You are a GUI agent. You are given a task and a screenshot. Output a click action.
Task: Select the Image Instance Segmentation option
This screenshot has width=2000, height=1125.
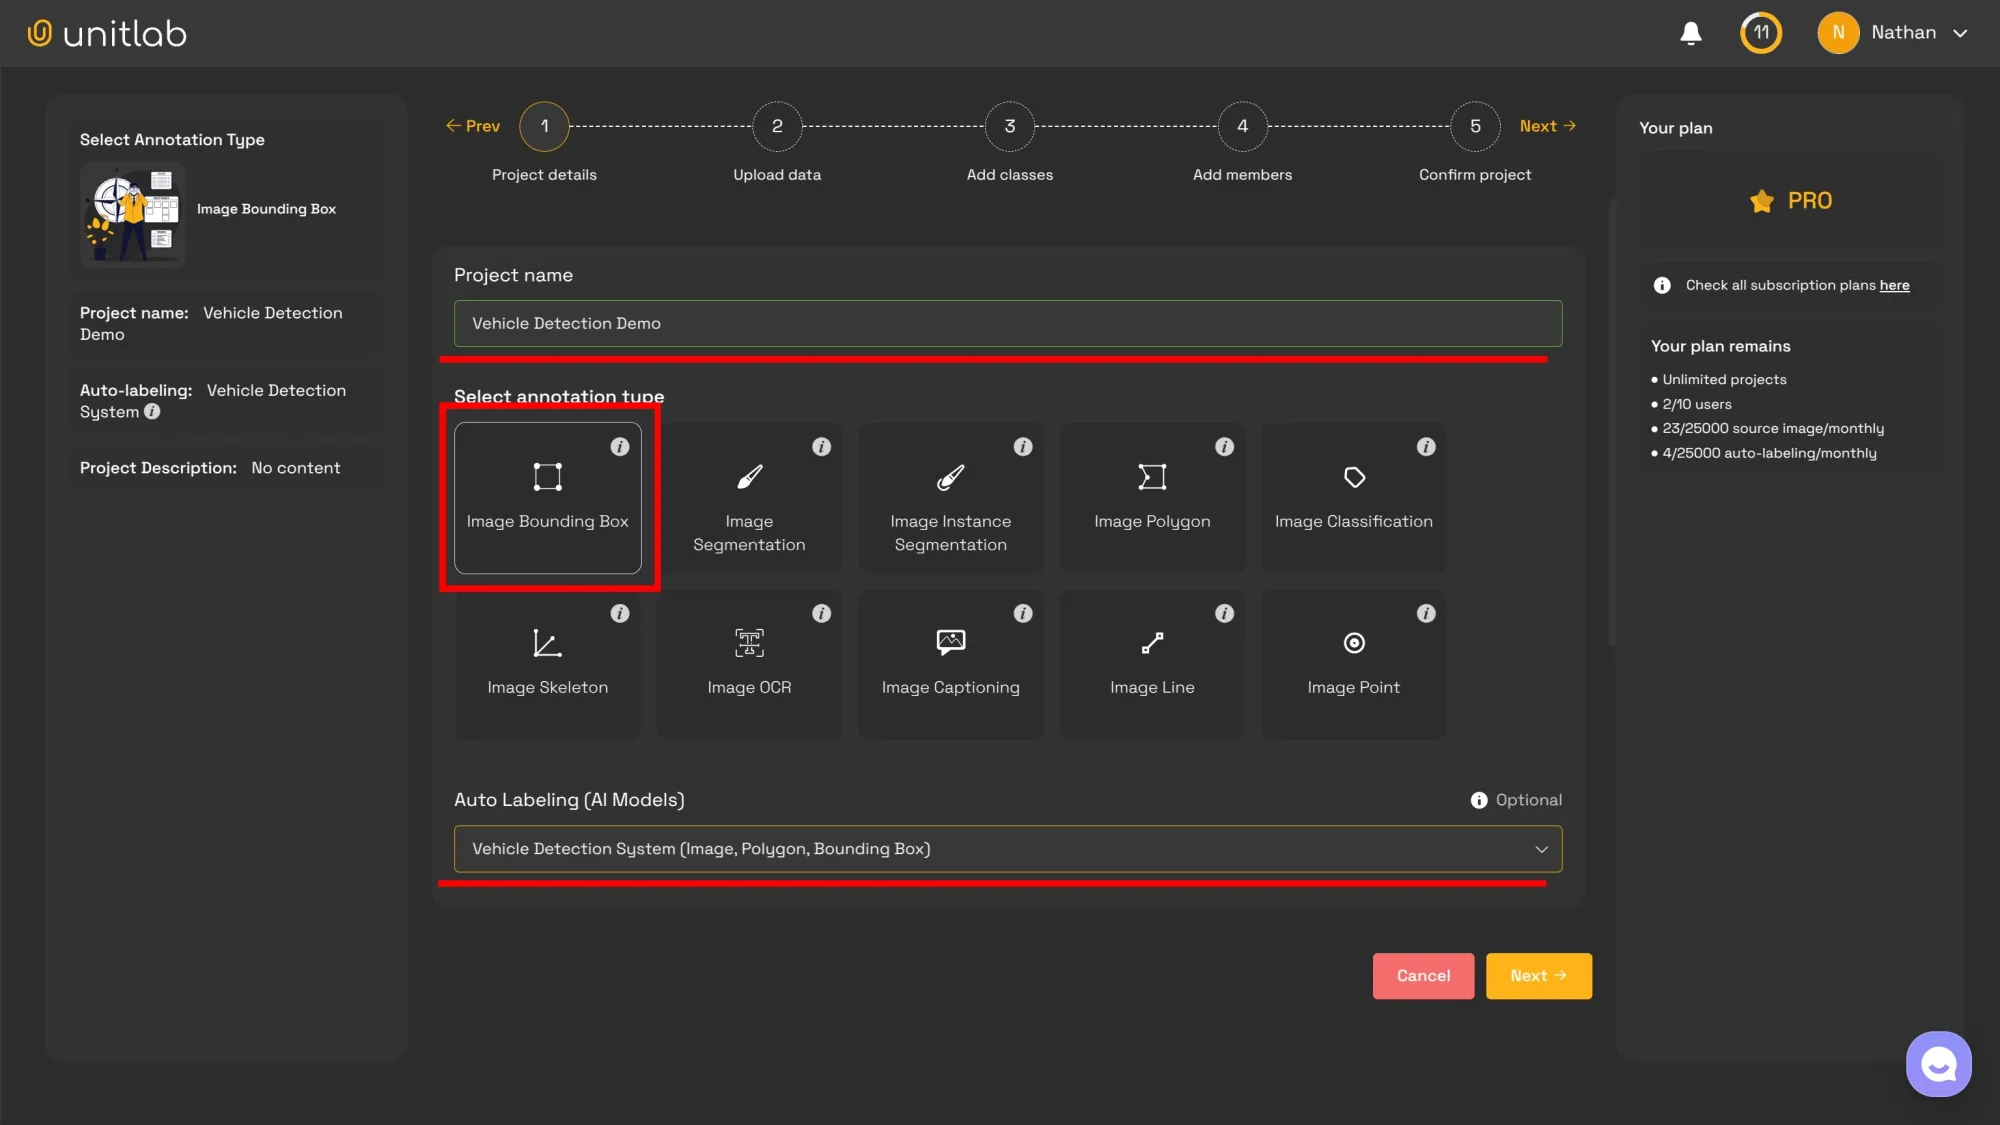pos(950,498)
